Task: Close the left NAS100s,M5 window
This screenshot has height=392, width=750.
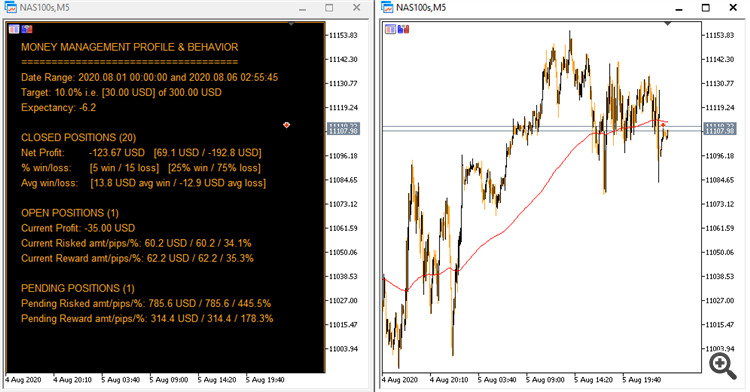Action: coord(356,8)
